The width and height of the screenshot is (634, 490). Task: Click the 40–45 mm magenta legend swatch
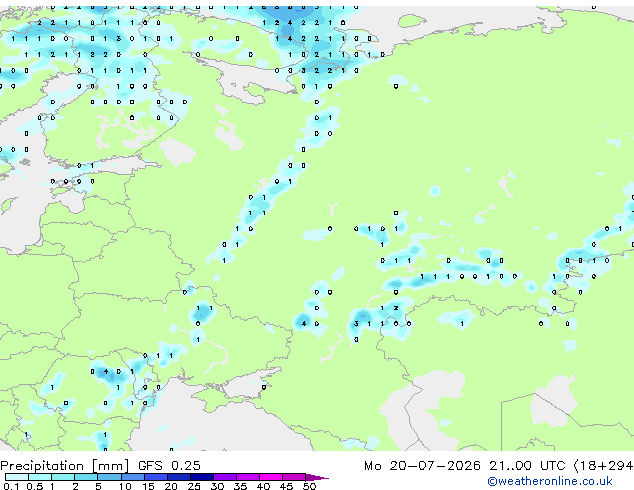(x=271, y=477)
